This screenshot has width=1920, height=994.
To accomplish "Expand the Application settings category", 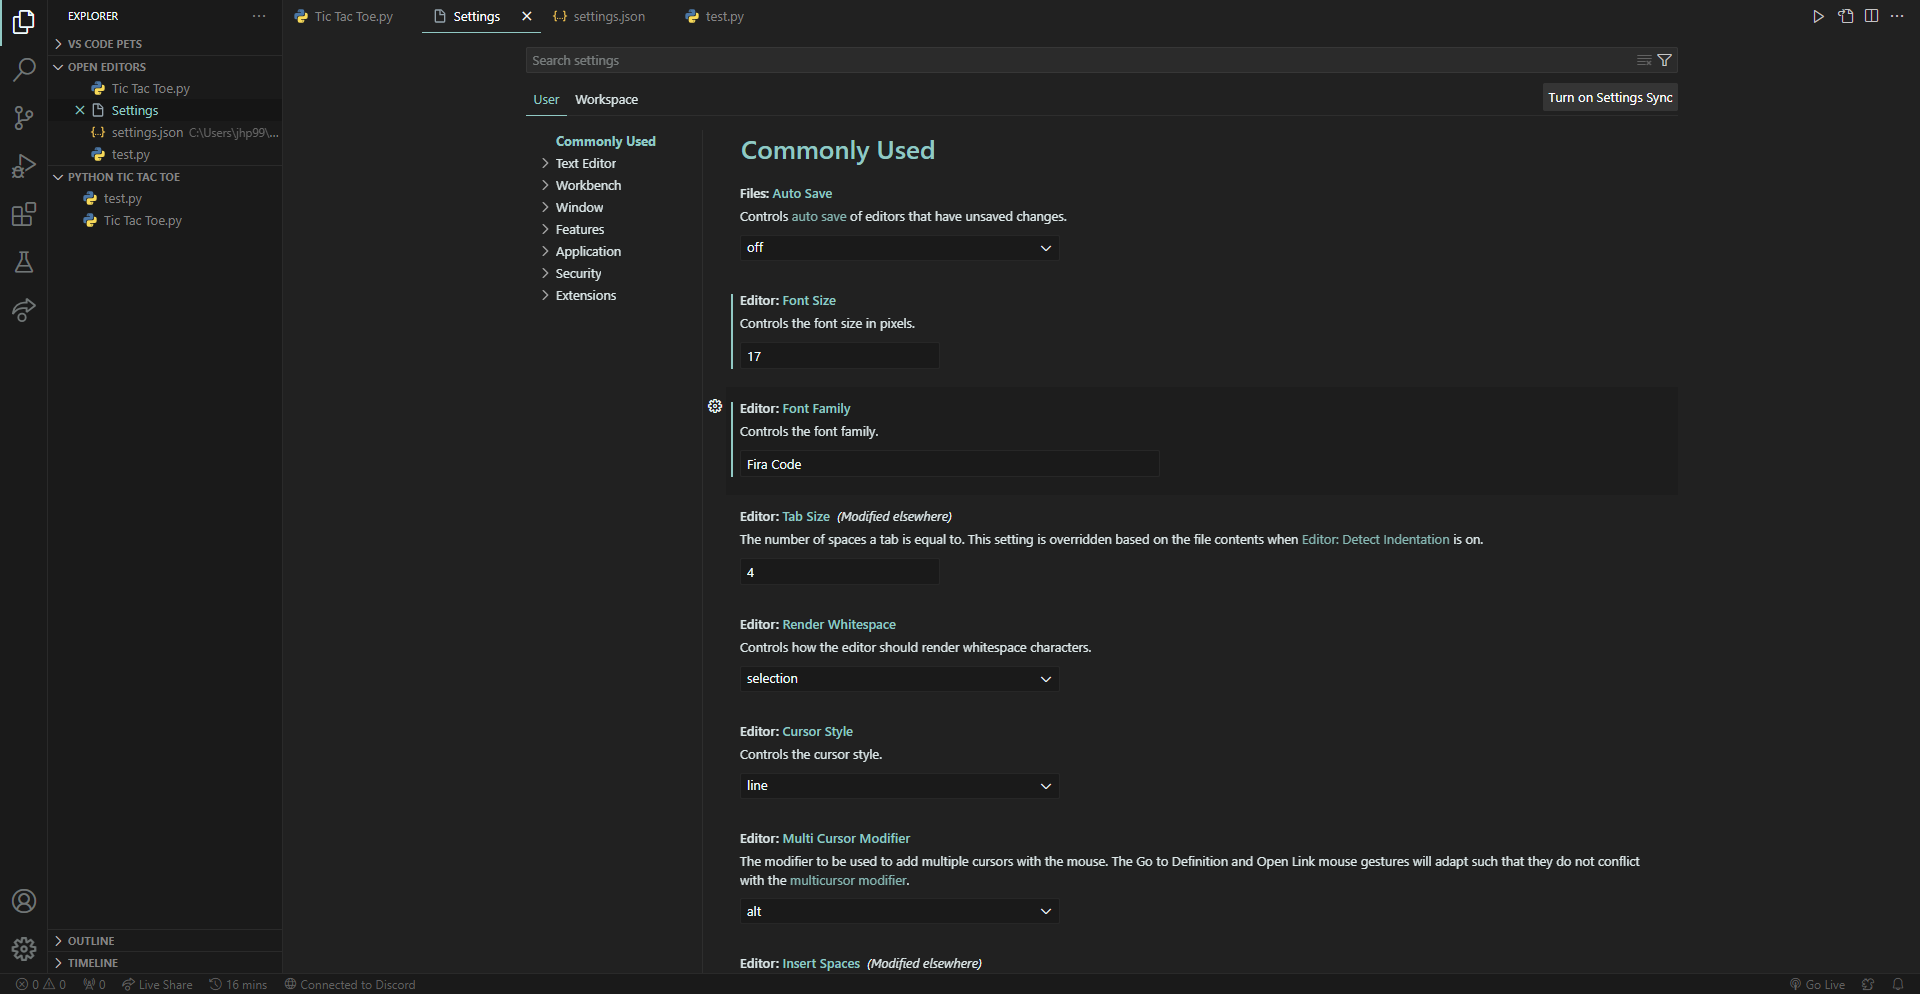I will [x=588, y=251].
